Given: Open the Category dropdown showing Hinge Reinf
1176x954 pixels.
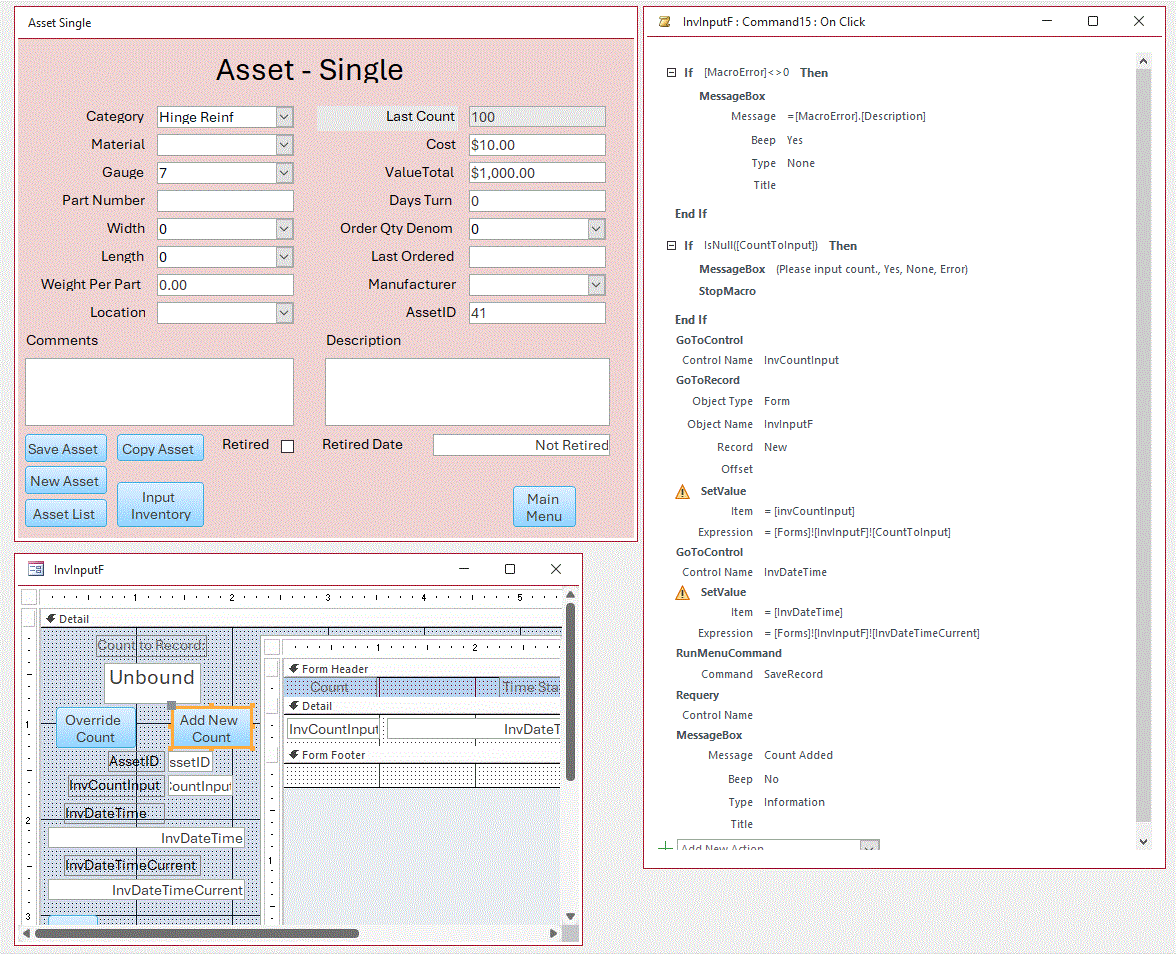Looking at the screenshot, I should (284, 117).
